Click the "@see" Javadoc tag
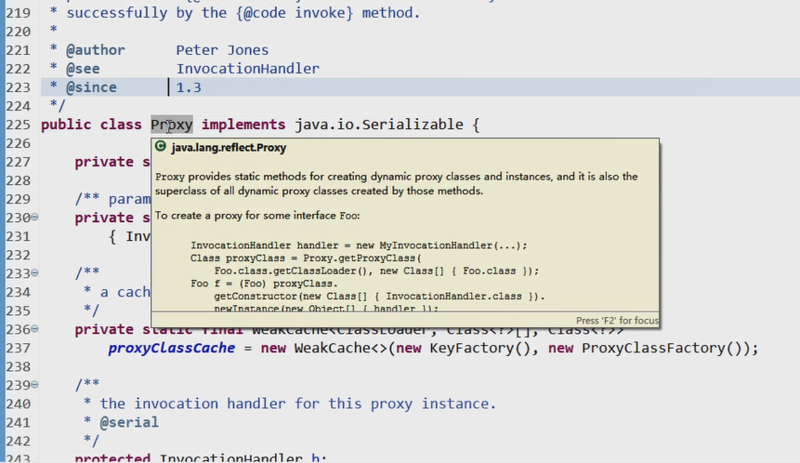800x463 pixels. pyautogui.click(x=83, y=68)
